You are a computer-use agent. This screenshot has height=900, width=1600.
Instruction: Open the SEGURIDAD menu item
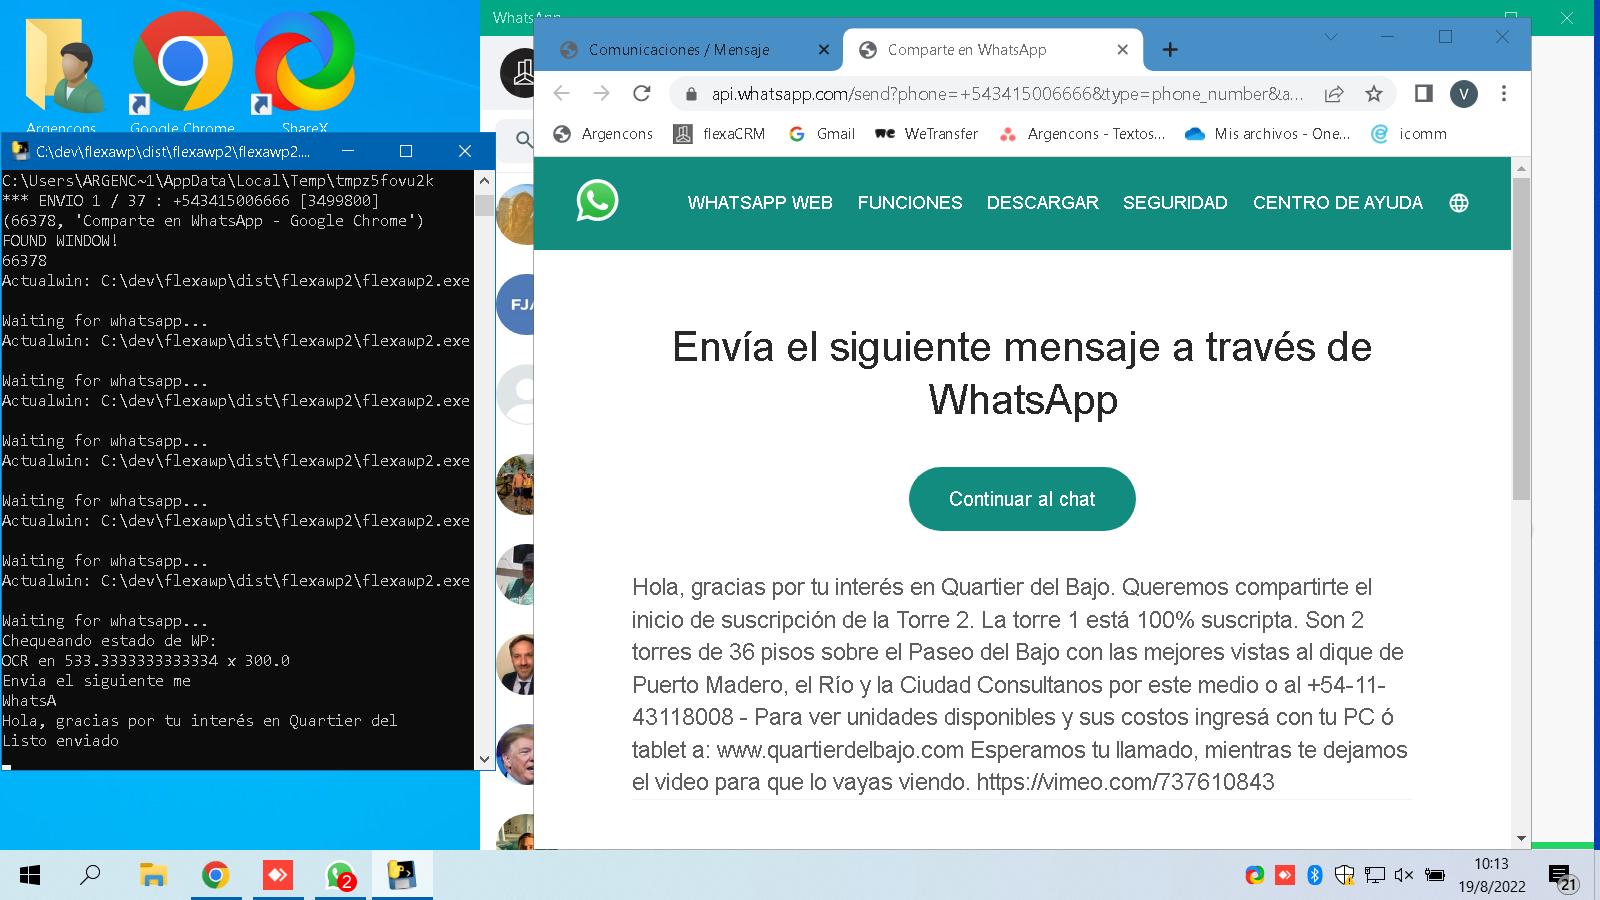click(1175, 203)
